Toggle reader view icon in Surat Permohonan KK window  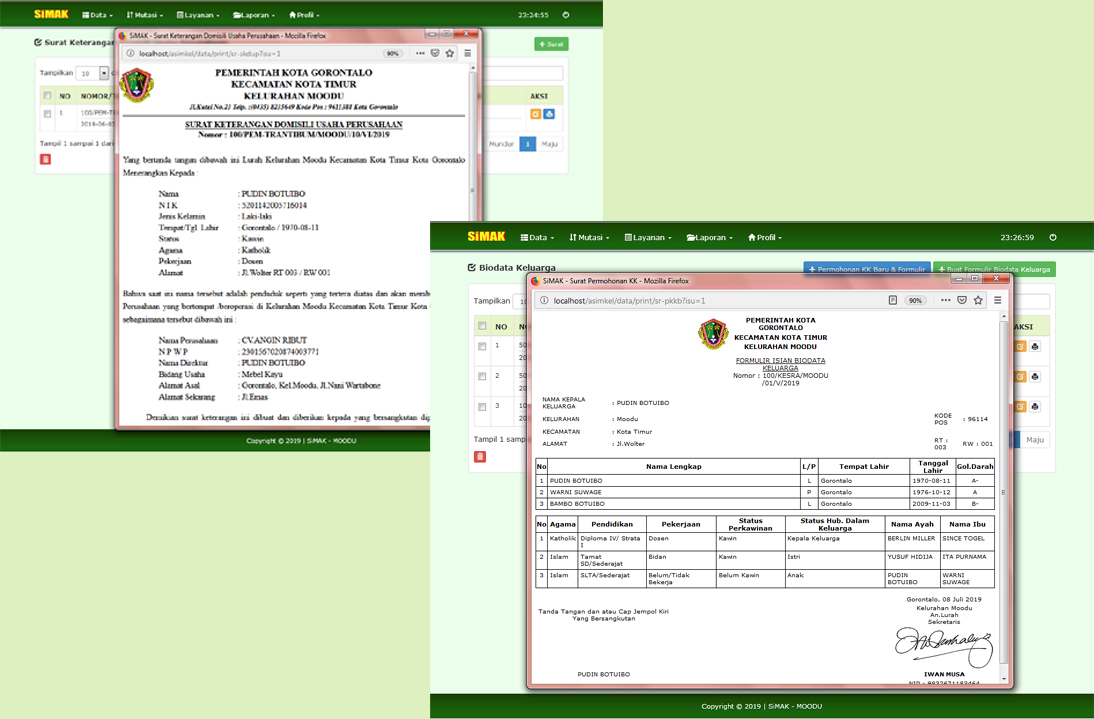[892, 300]
